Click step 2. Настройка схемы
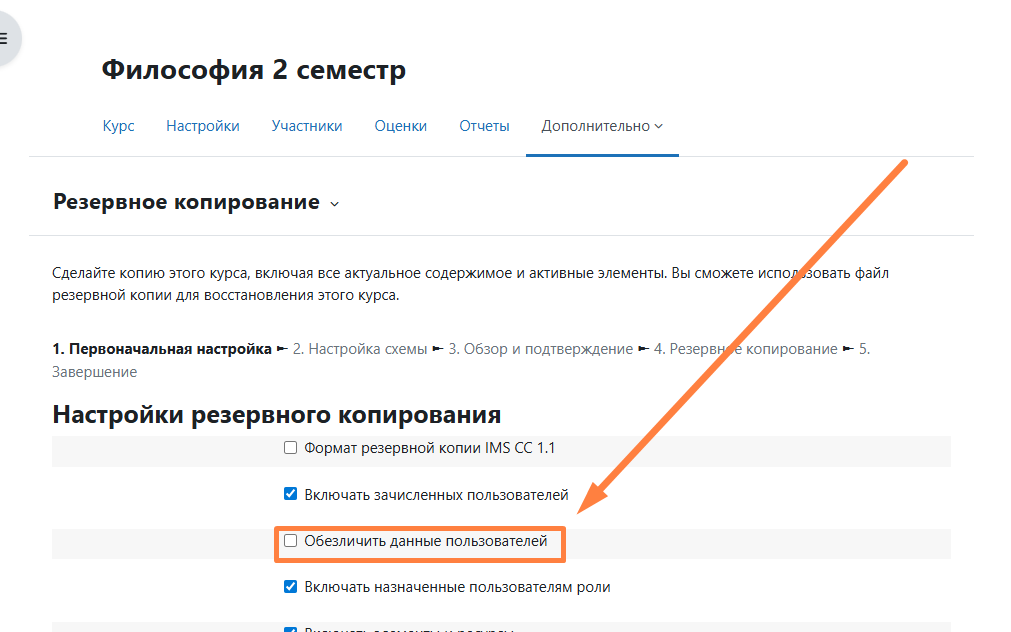 [360, 349]
